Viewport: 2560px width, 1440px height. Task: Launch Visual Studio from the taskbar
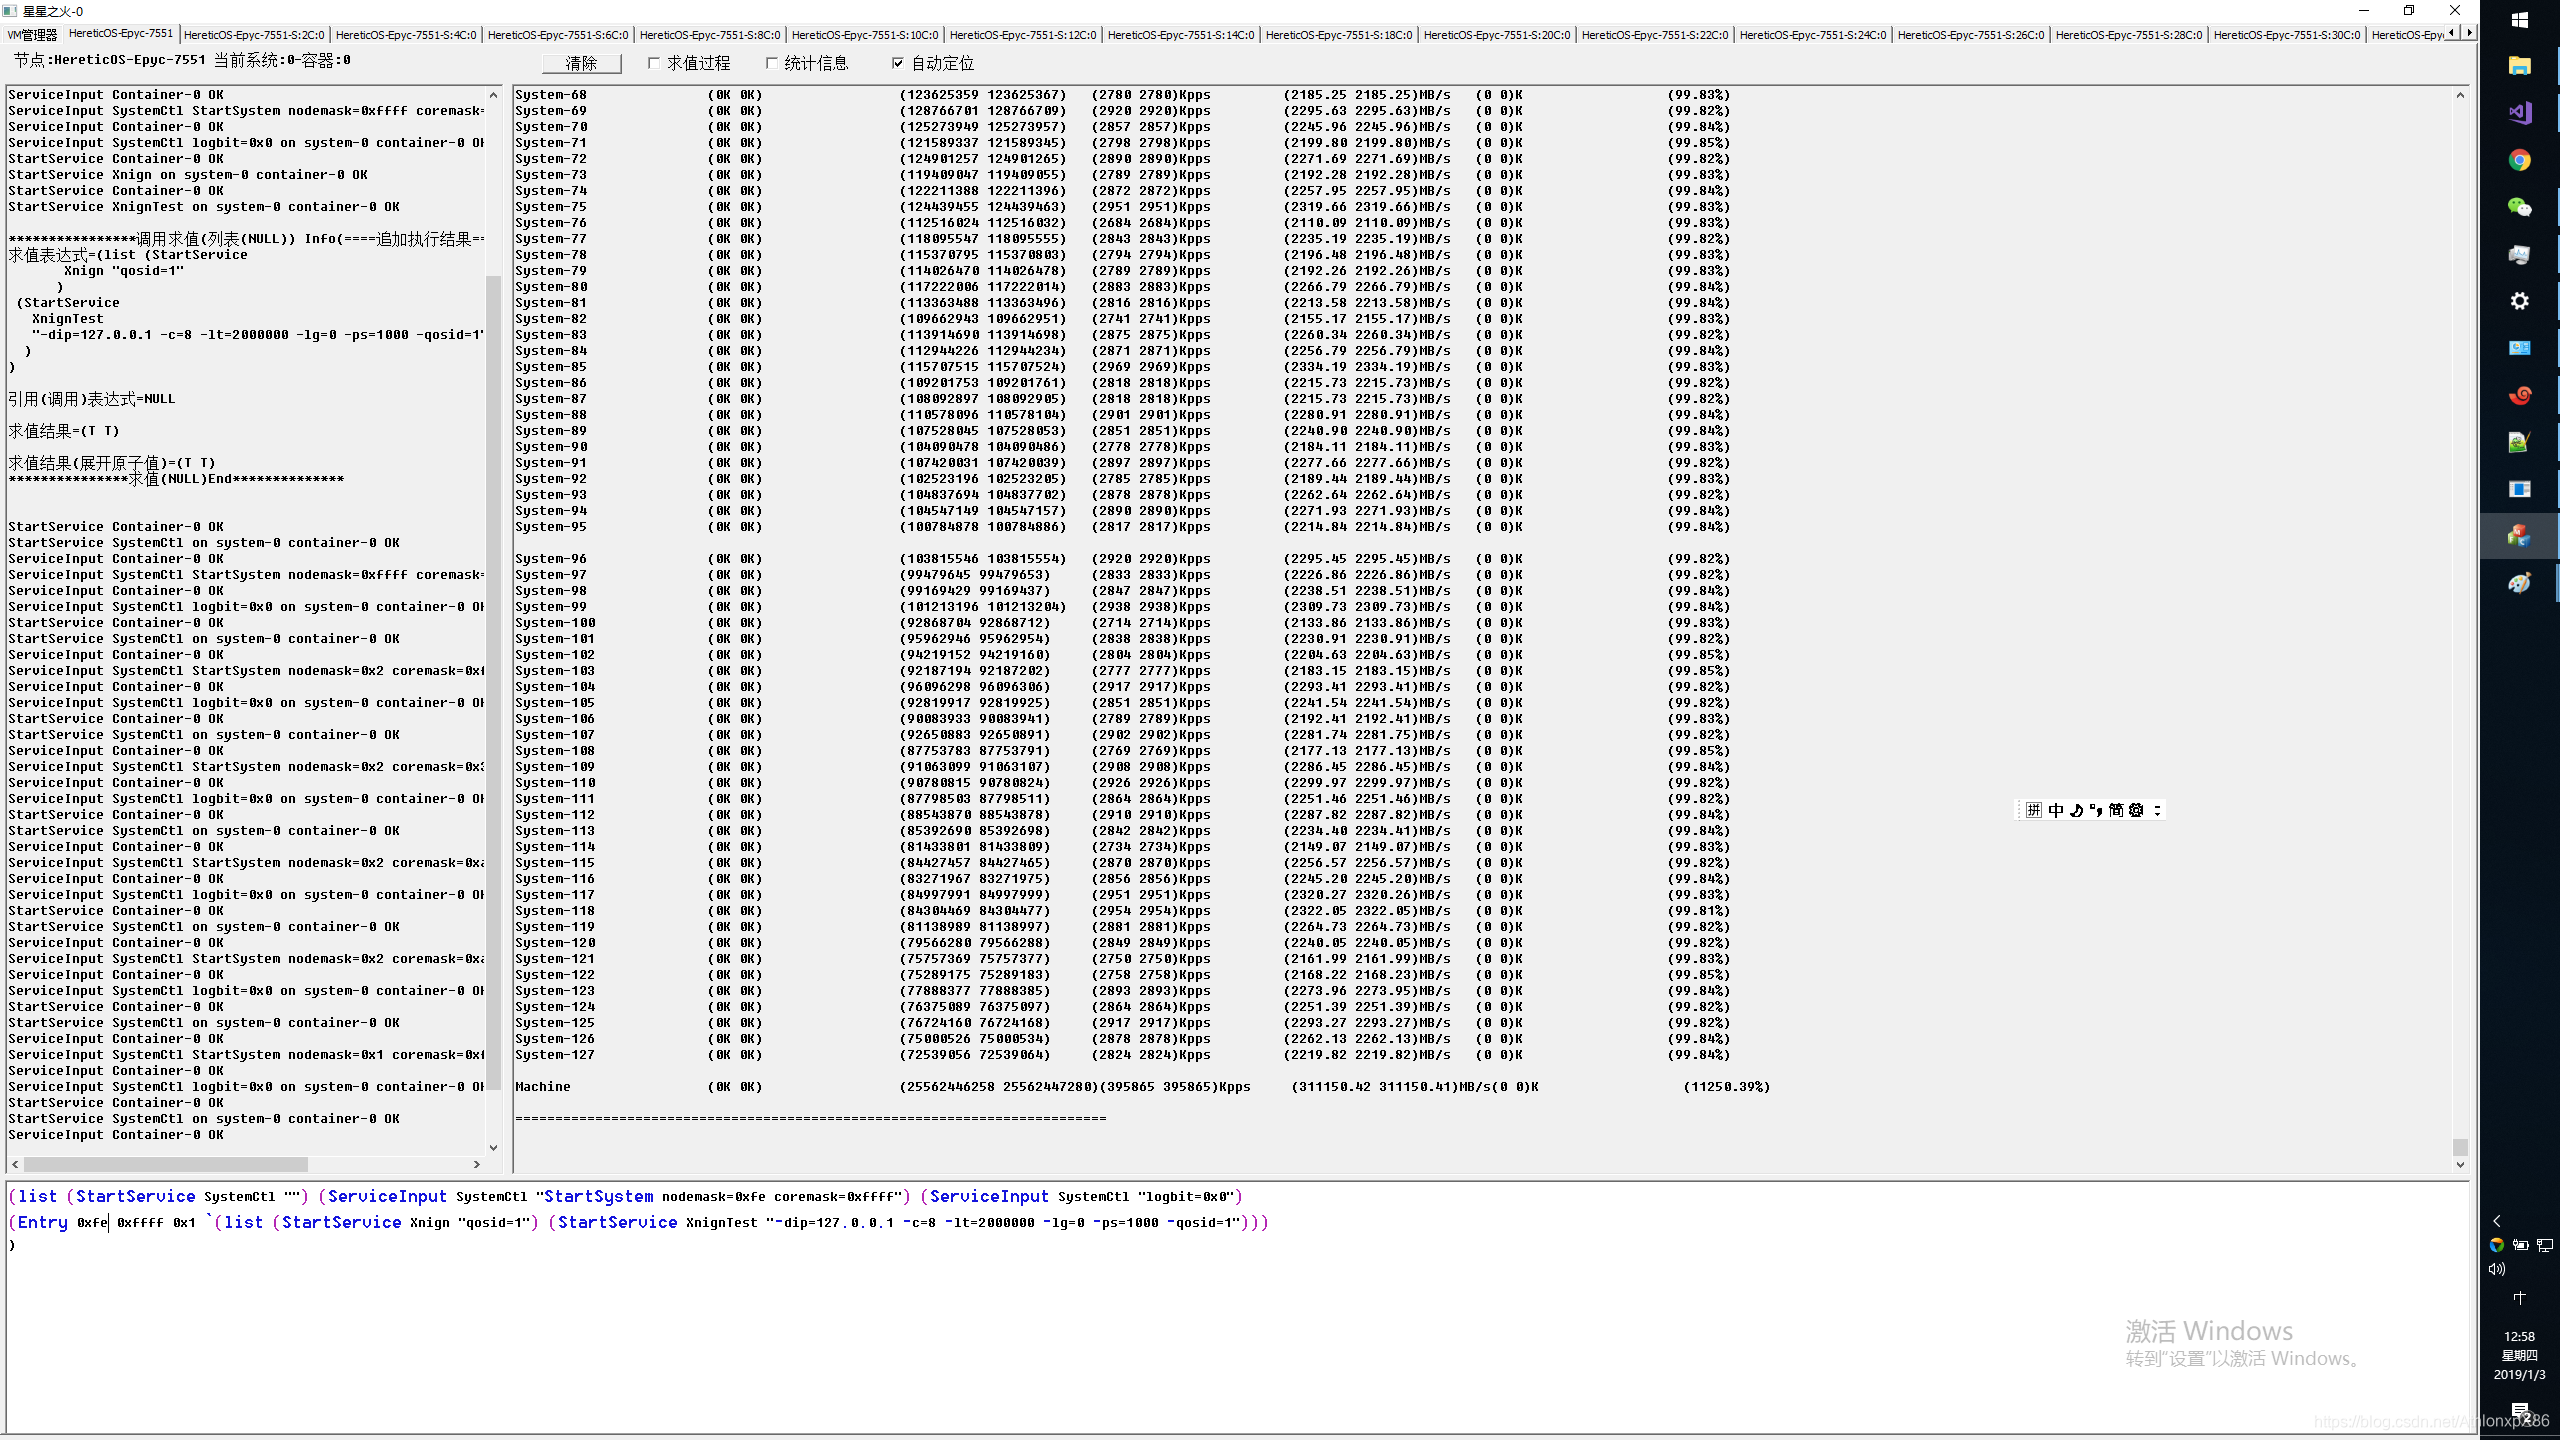tap(2519, 113)
